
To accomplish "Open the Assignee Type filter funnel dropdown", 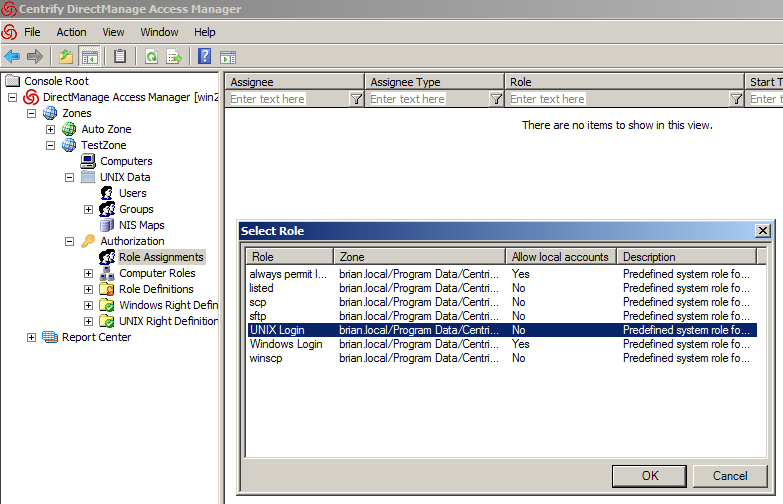I will 496,99.
